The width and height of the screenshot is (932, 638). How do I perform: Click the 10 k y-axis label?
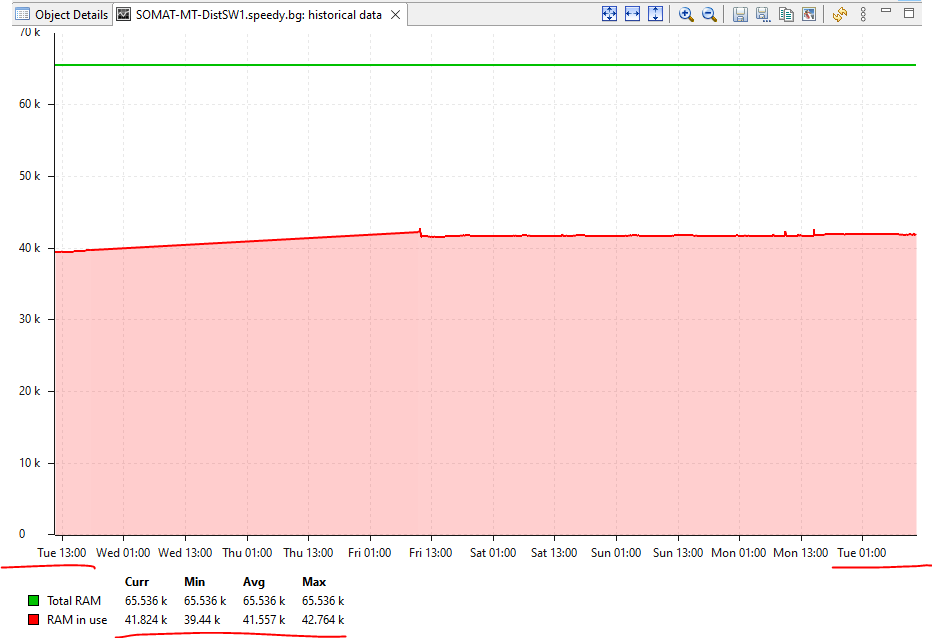click(x=30, y=463)
